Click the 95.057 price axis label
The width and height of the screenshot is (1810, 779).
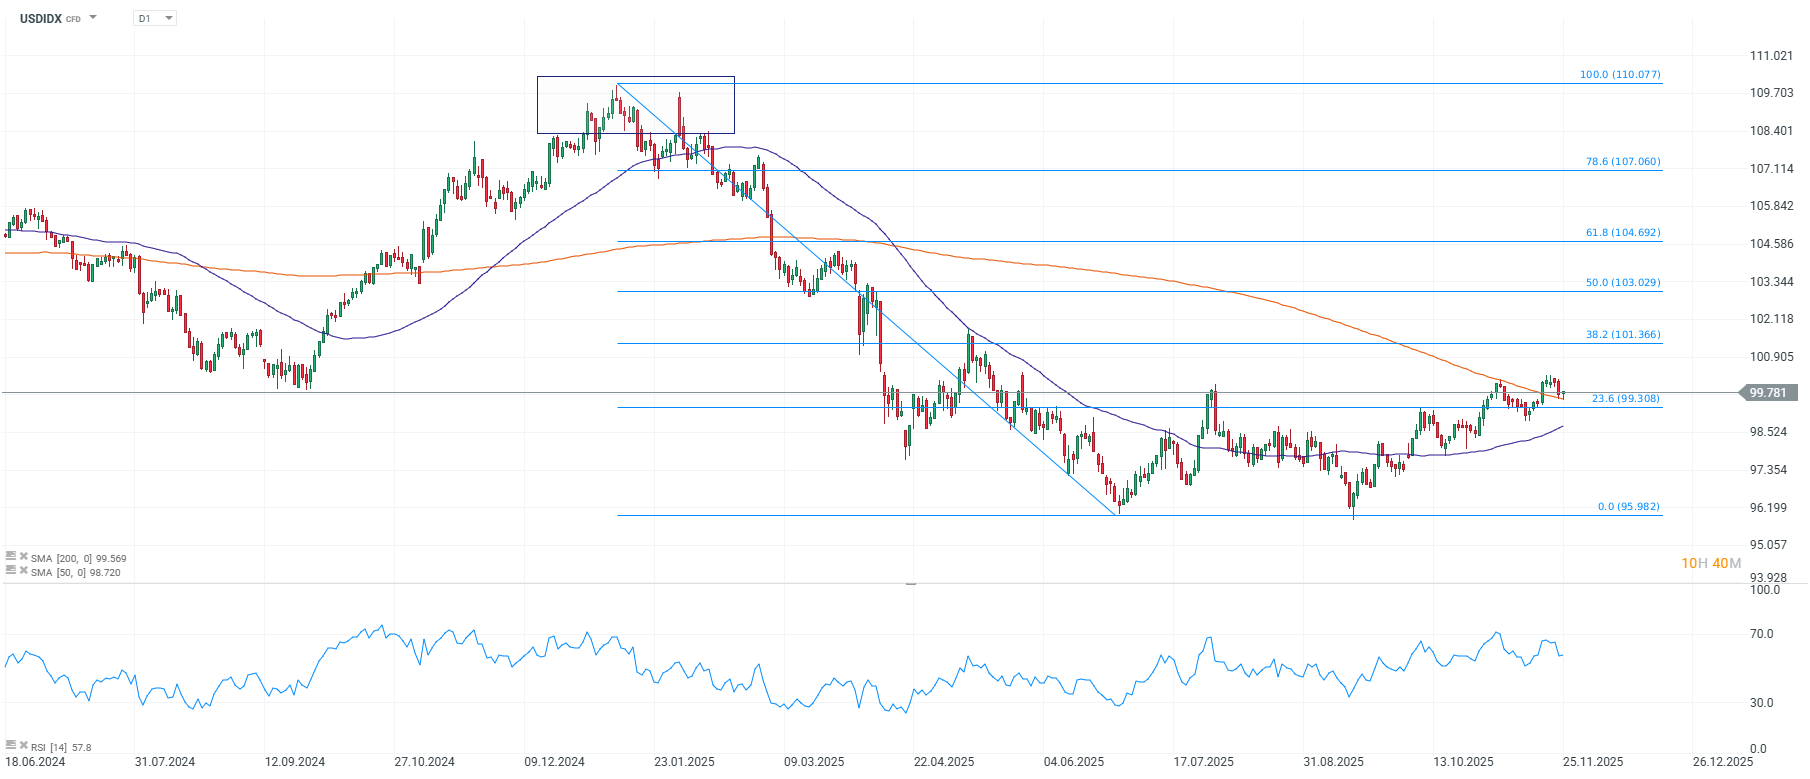1768,545
